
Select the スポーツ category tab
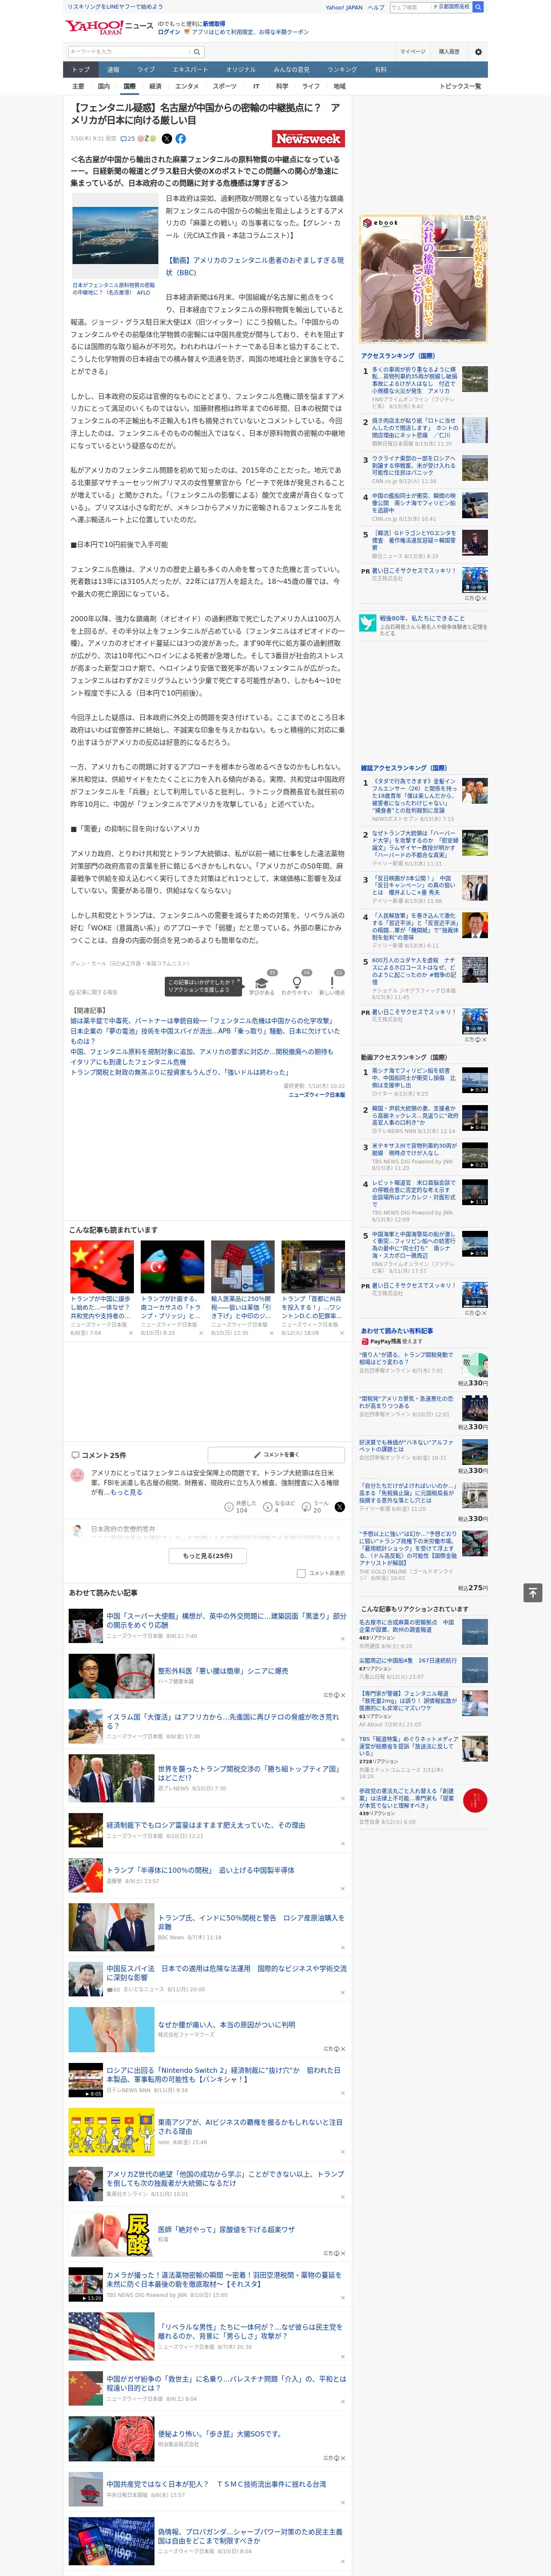(224, 86)
